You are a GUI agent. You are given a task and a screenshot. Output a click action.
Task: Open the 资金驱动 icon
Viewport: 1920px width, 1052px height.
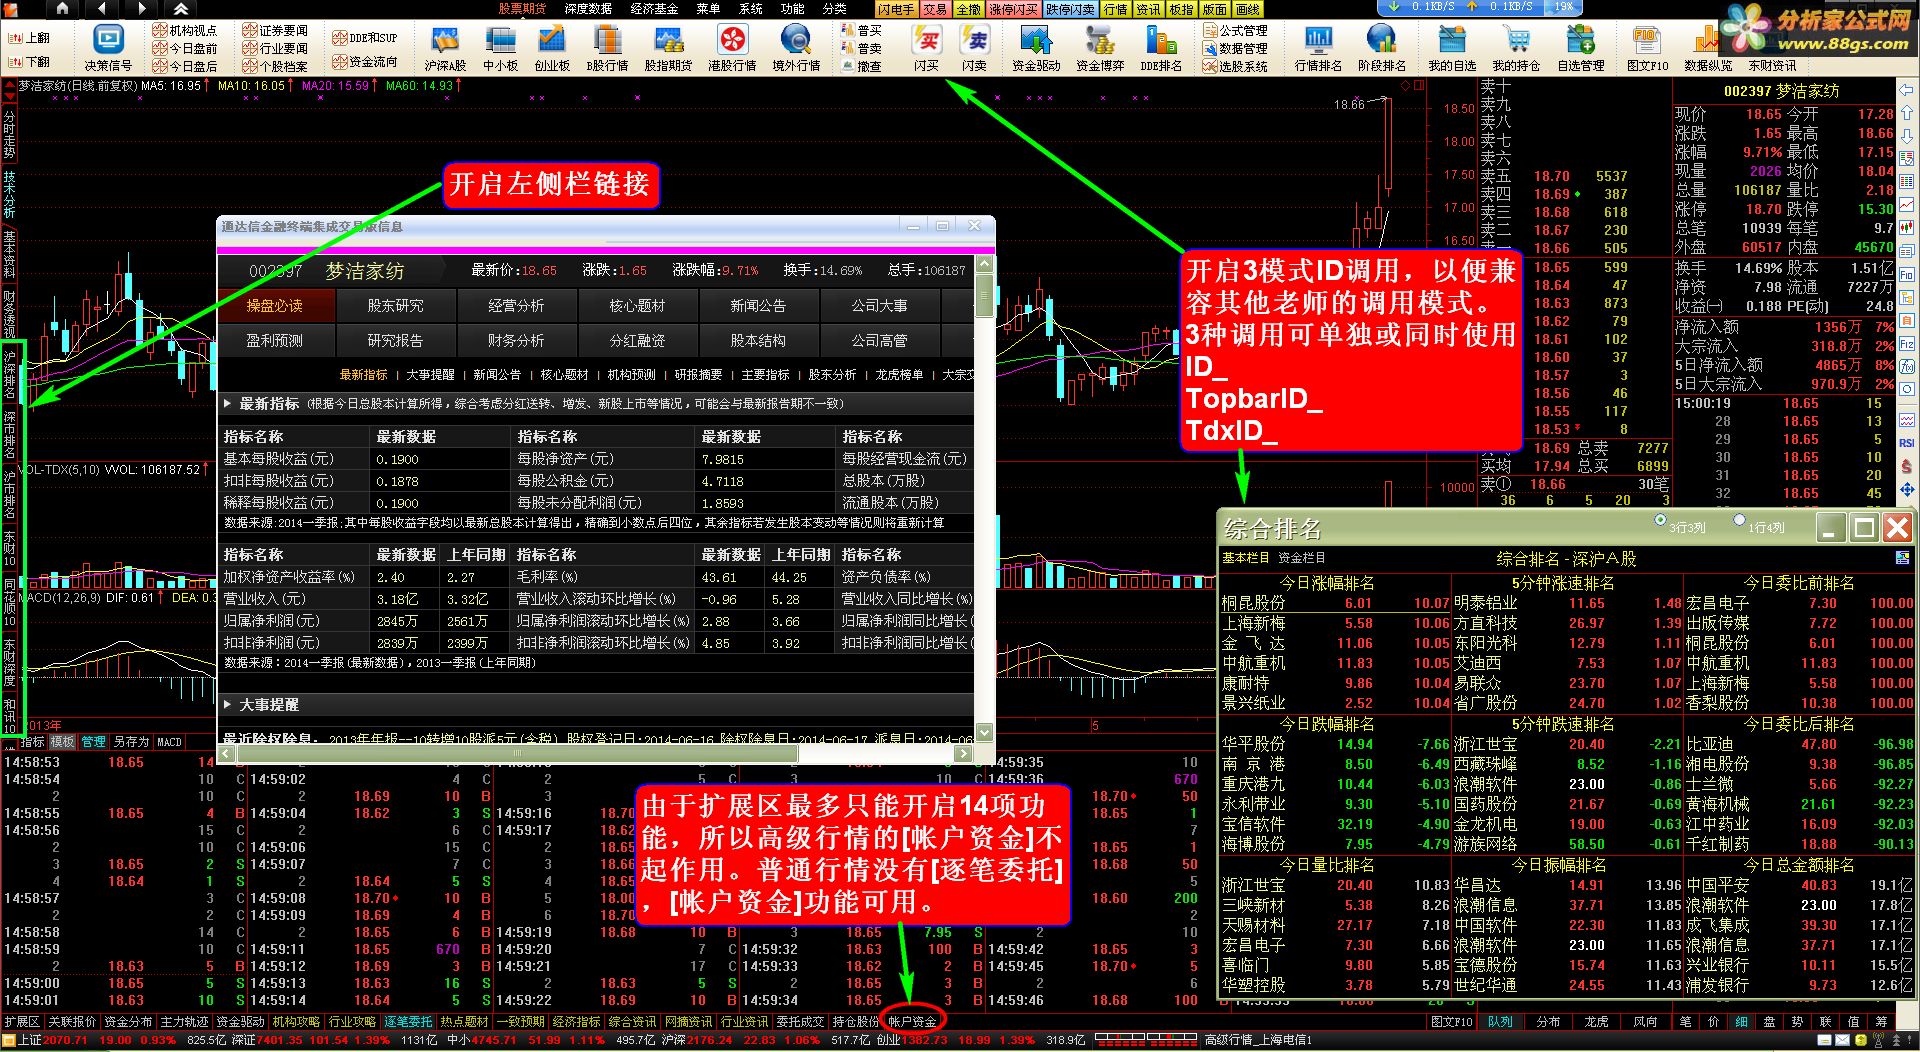click(x=1036, y=47)
